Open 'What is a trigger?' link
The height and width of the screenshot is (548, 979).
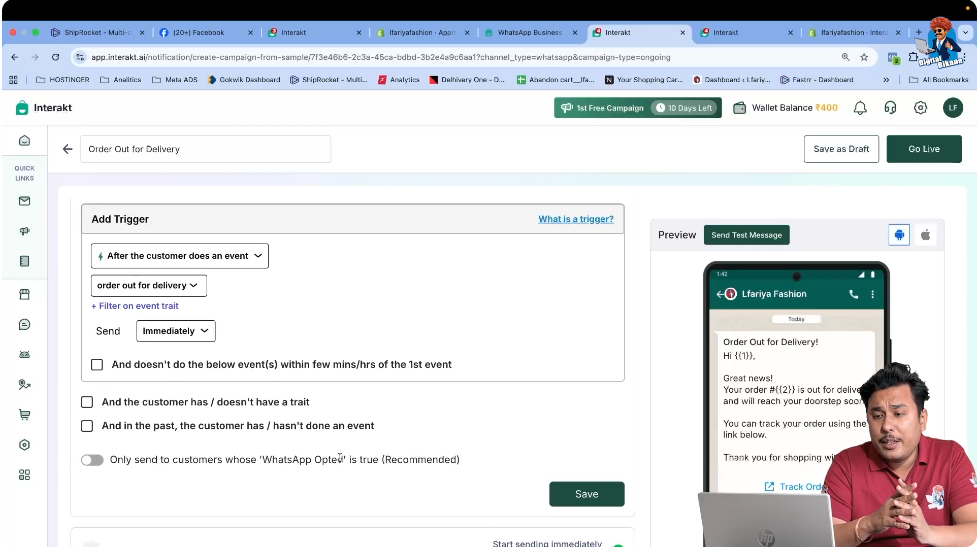pos(576,219)
